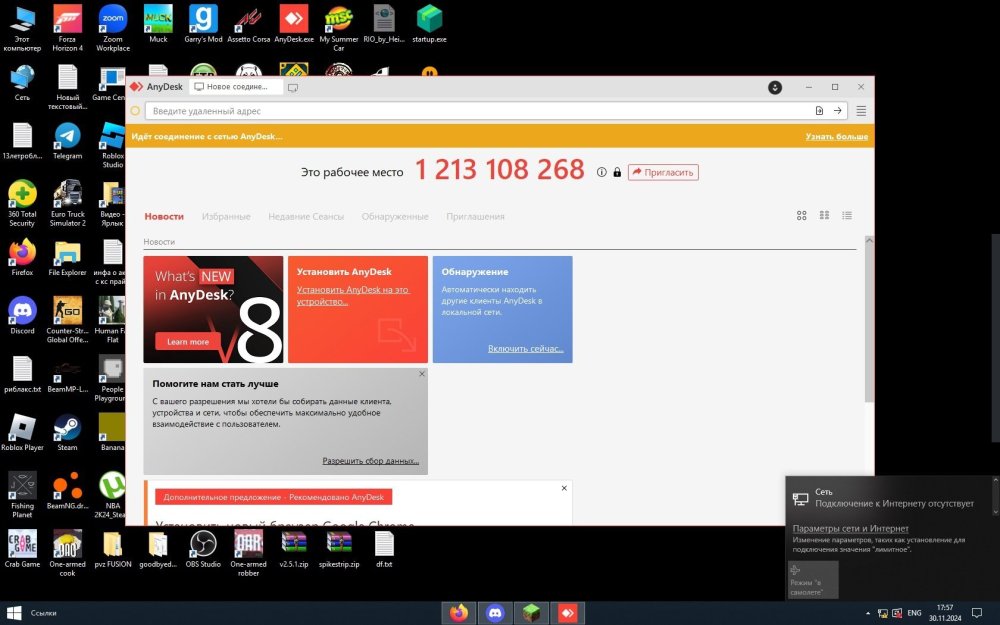Select AnyDesk.exe desktop icon
Image resolution: width=1000 pixels, height=625 pixels.
(x=294, y=24)
